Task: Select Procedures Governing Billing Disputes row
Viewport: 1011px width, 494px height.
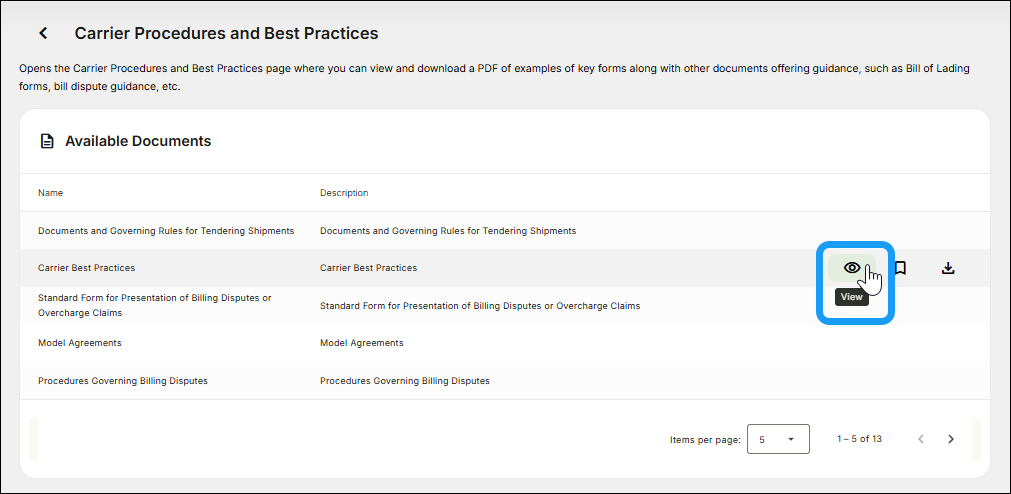Action: (123, 381)
